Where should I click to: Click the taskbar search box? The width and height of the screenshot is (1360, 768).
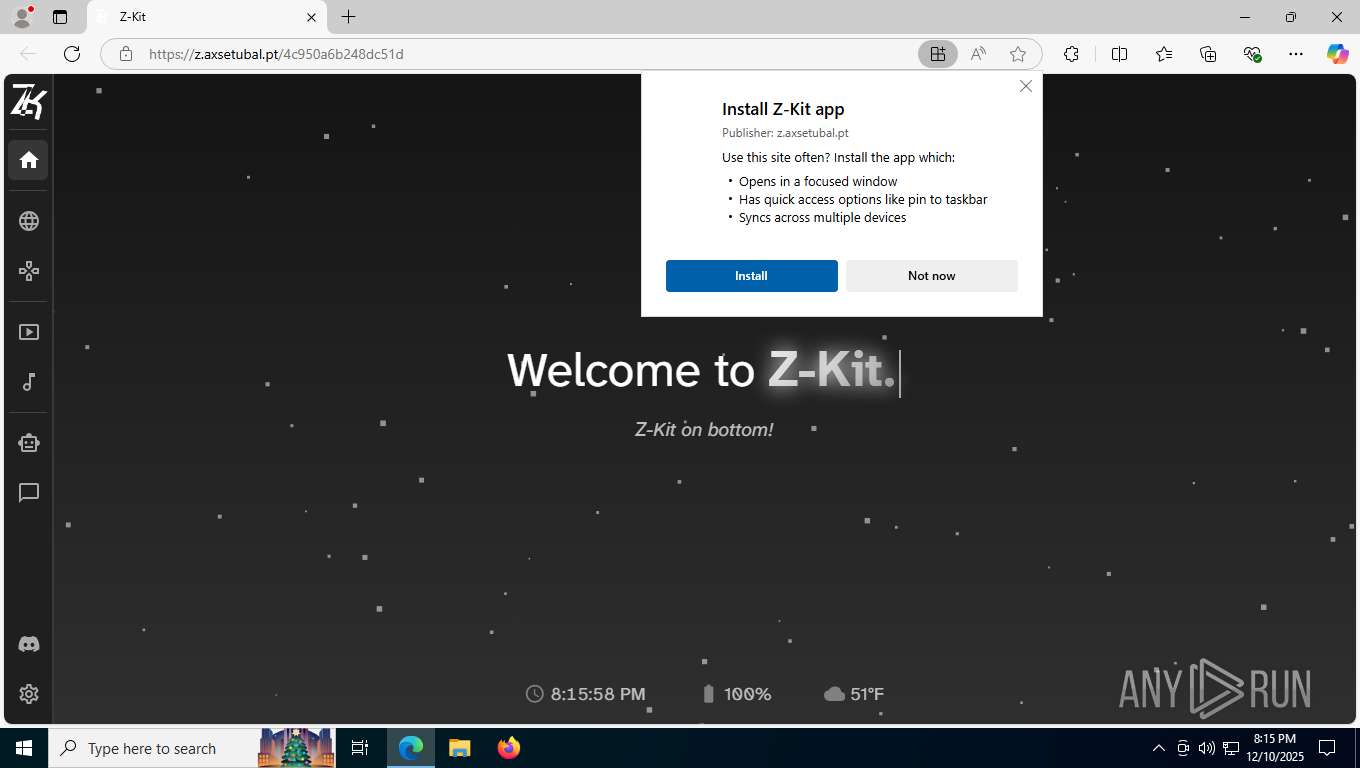click(x=194, y=748)
